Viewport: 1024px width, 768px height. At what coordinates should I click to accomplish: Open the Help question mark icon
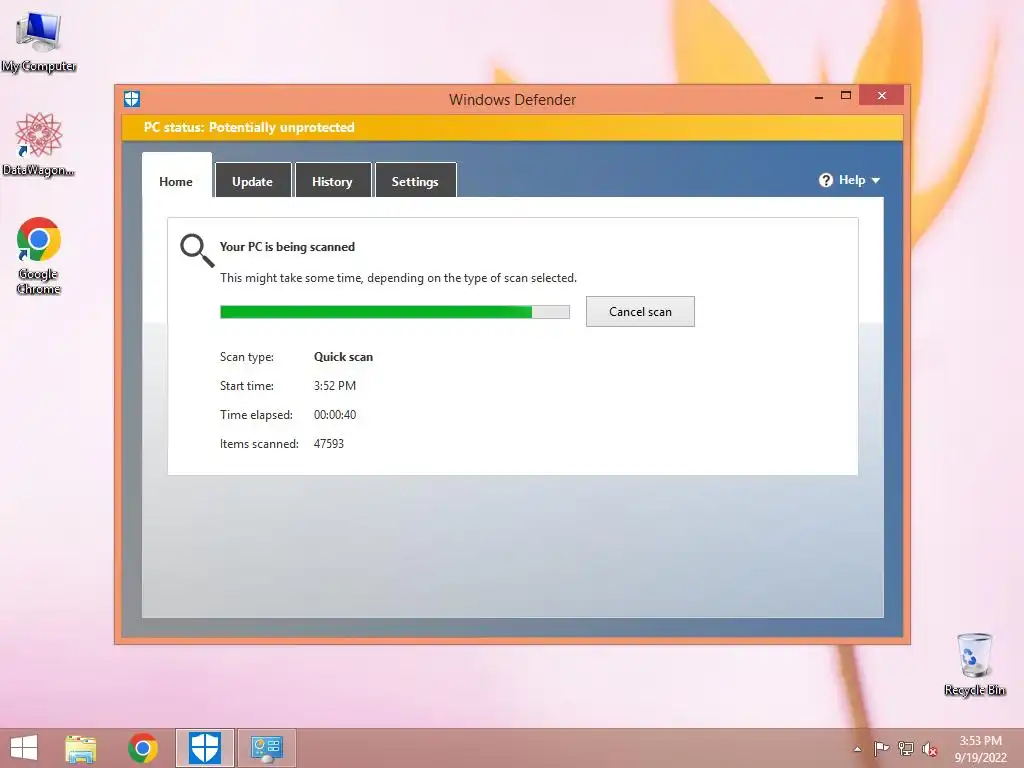tap(825, 180)
